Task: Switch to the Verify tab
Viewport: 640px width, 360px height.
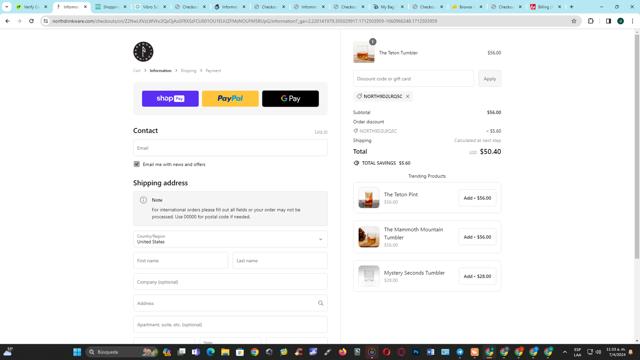Action: click(31, 7)
